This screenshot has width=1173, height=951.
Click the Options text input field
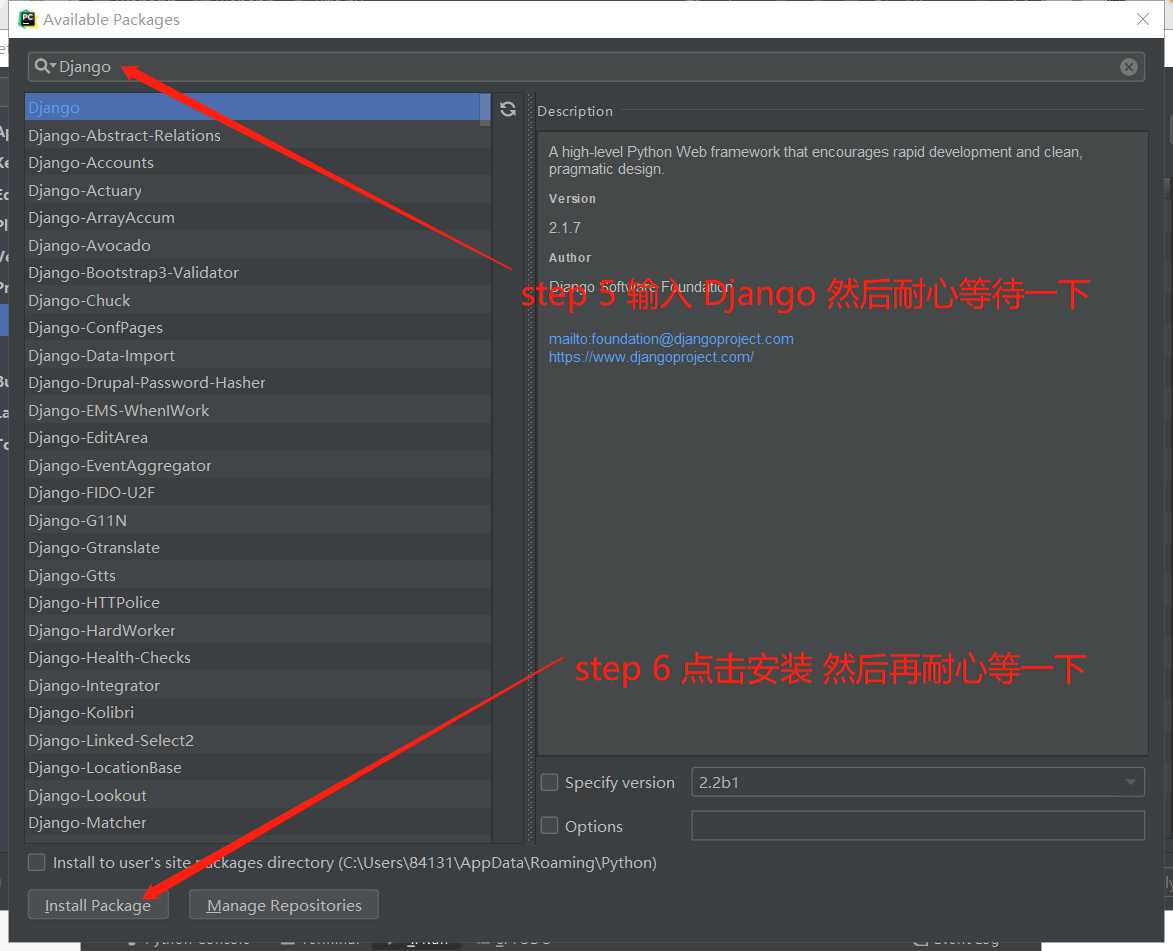click(x=918, y=825)
